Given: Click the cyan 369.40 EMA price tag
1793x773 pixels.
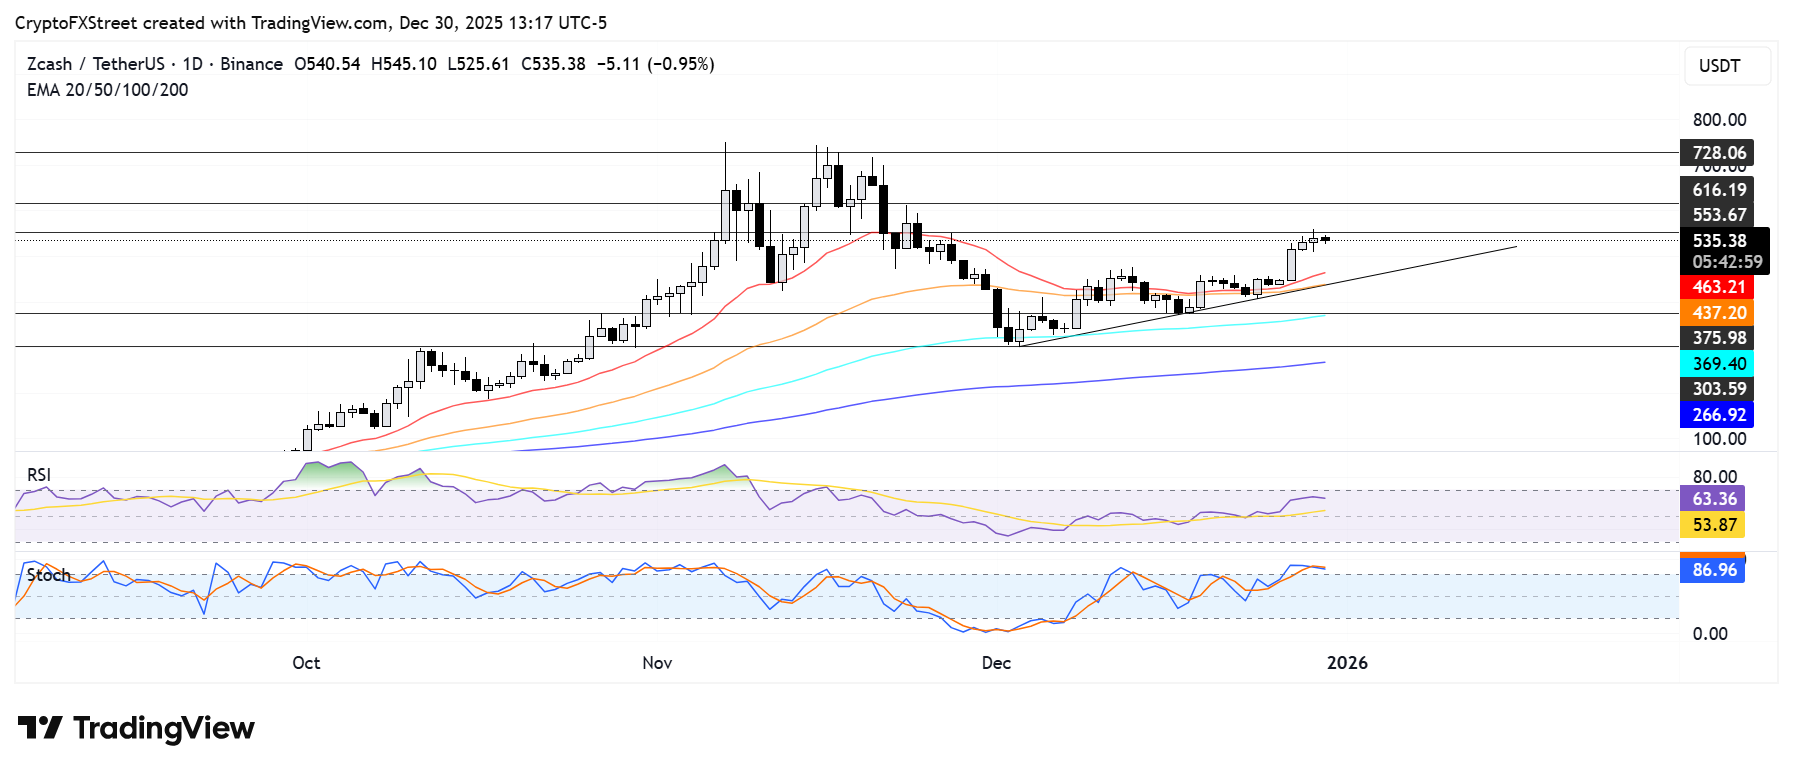Looking at the screenshot, I should tap(1717, 364).
